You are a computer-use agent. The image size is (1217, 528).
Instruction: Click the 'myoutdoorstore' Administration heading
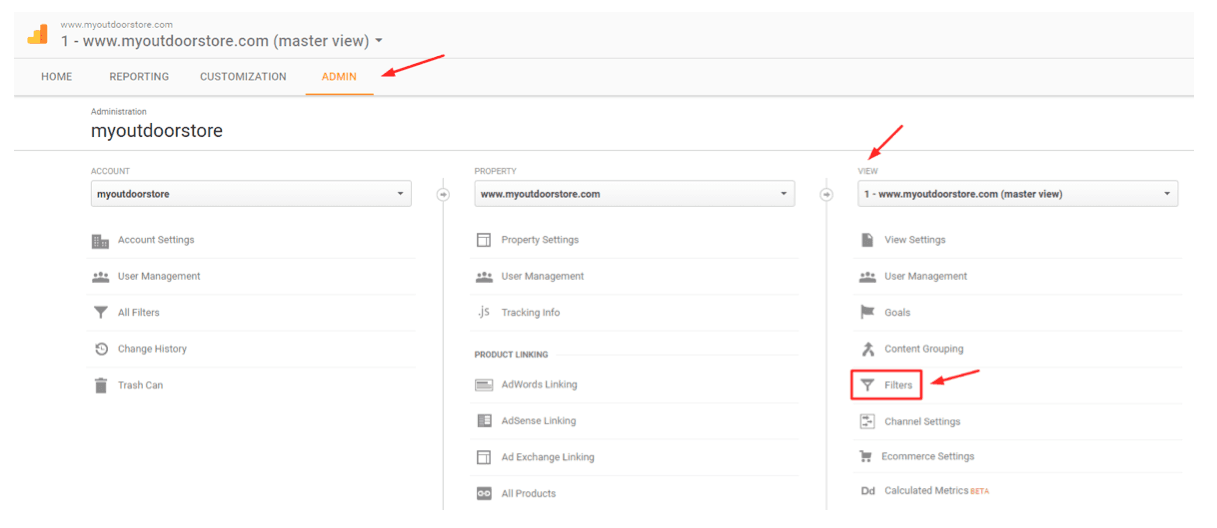pyautogui.click(x=157, y=131)
